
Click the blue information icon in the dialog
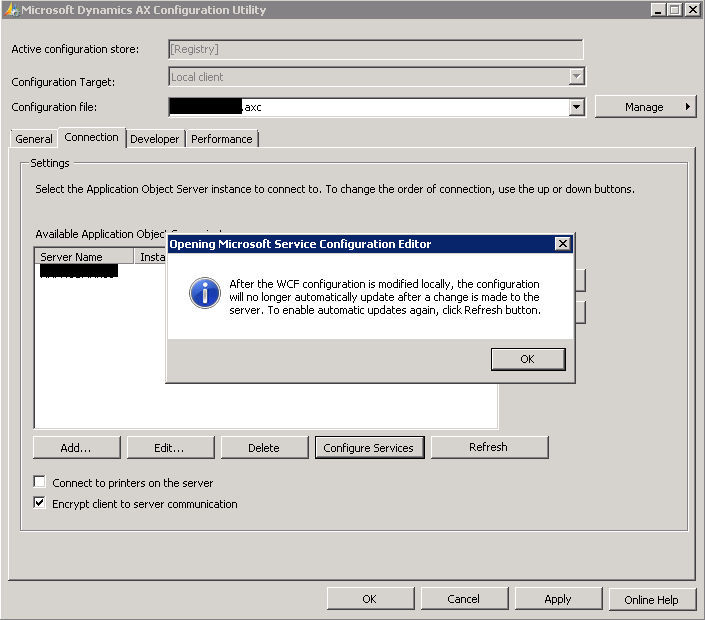[x=205, y=293]
